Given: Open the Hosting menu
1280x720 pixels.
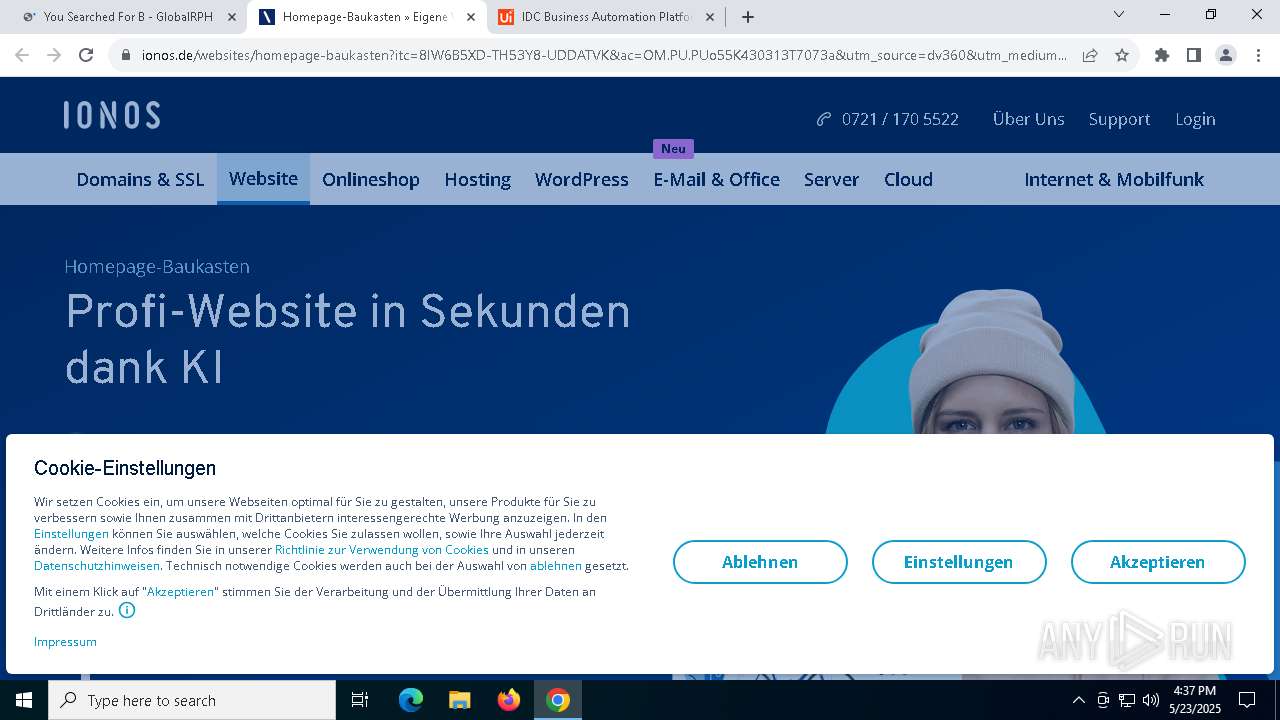Looking at the screenshot, I should pyautogui.click(x=477, y=180).
